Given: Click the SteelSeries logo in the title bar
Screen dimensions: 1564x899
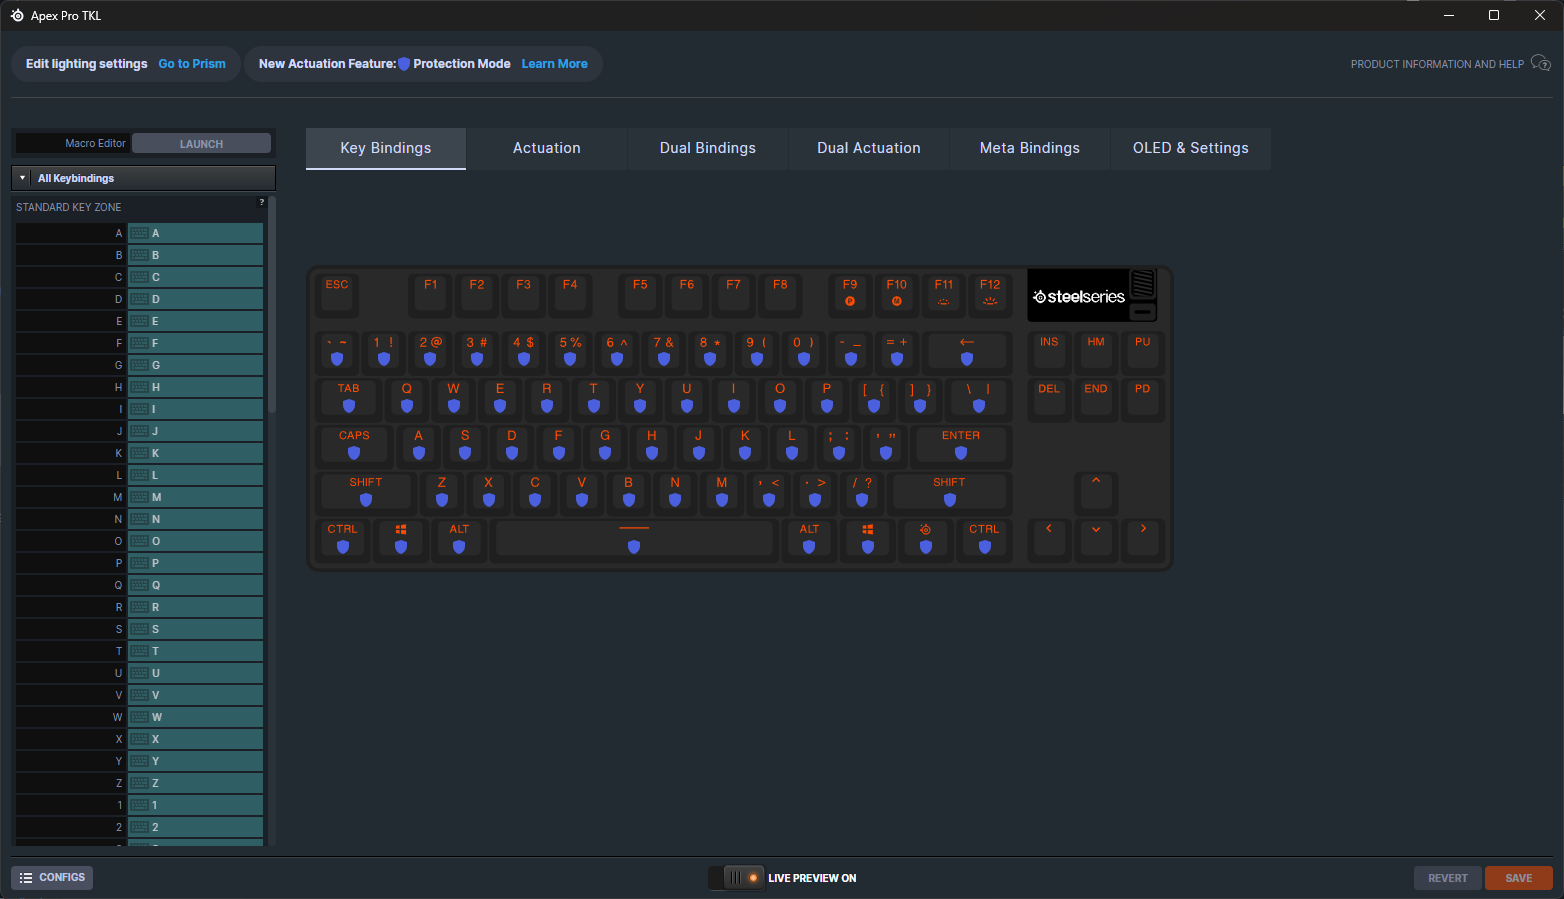Looking at the screenshot, I should (x=15, y=15).
